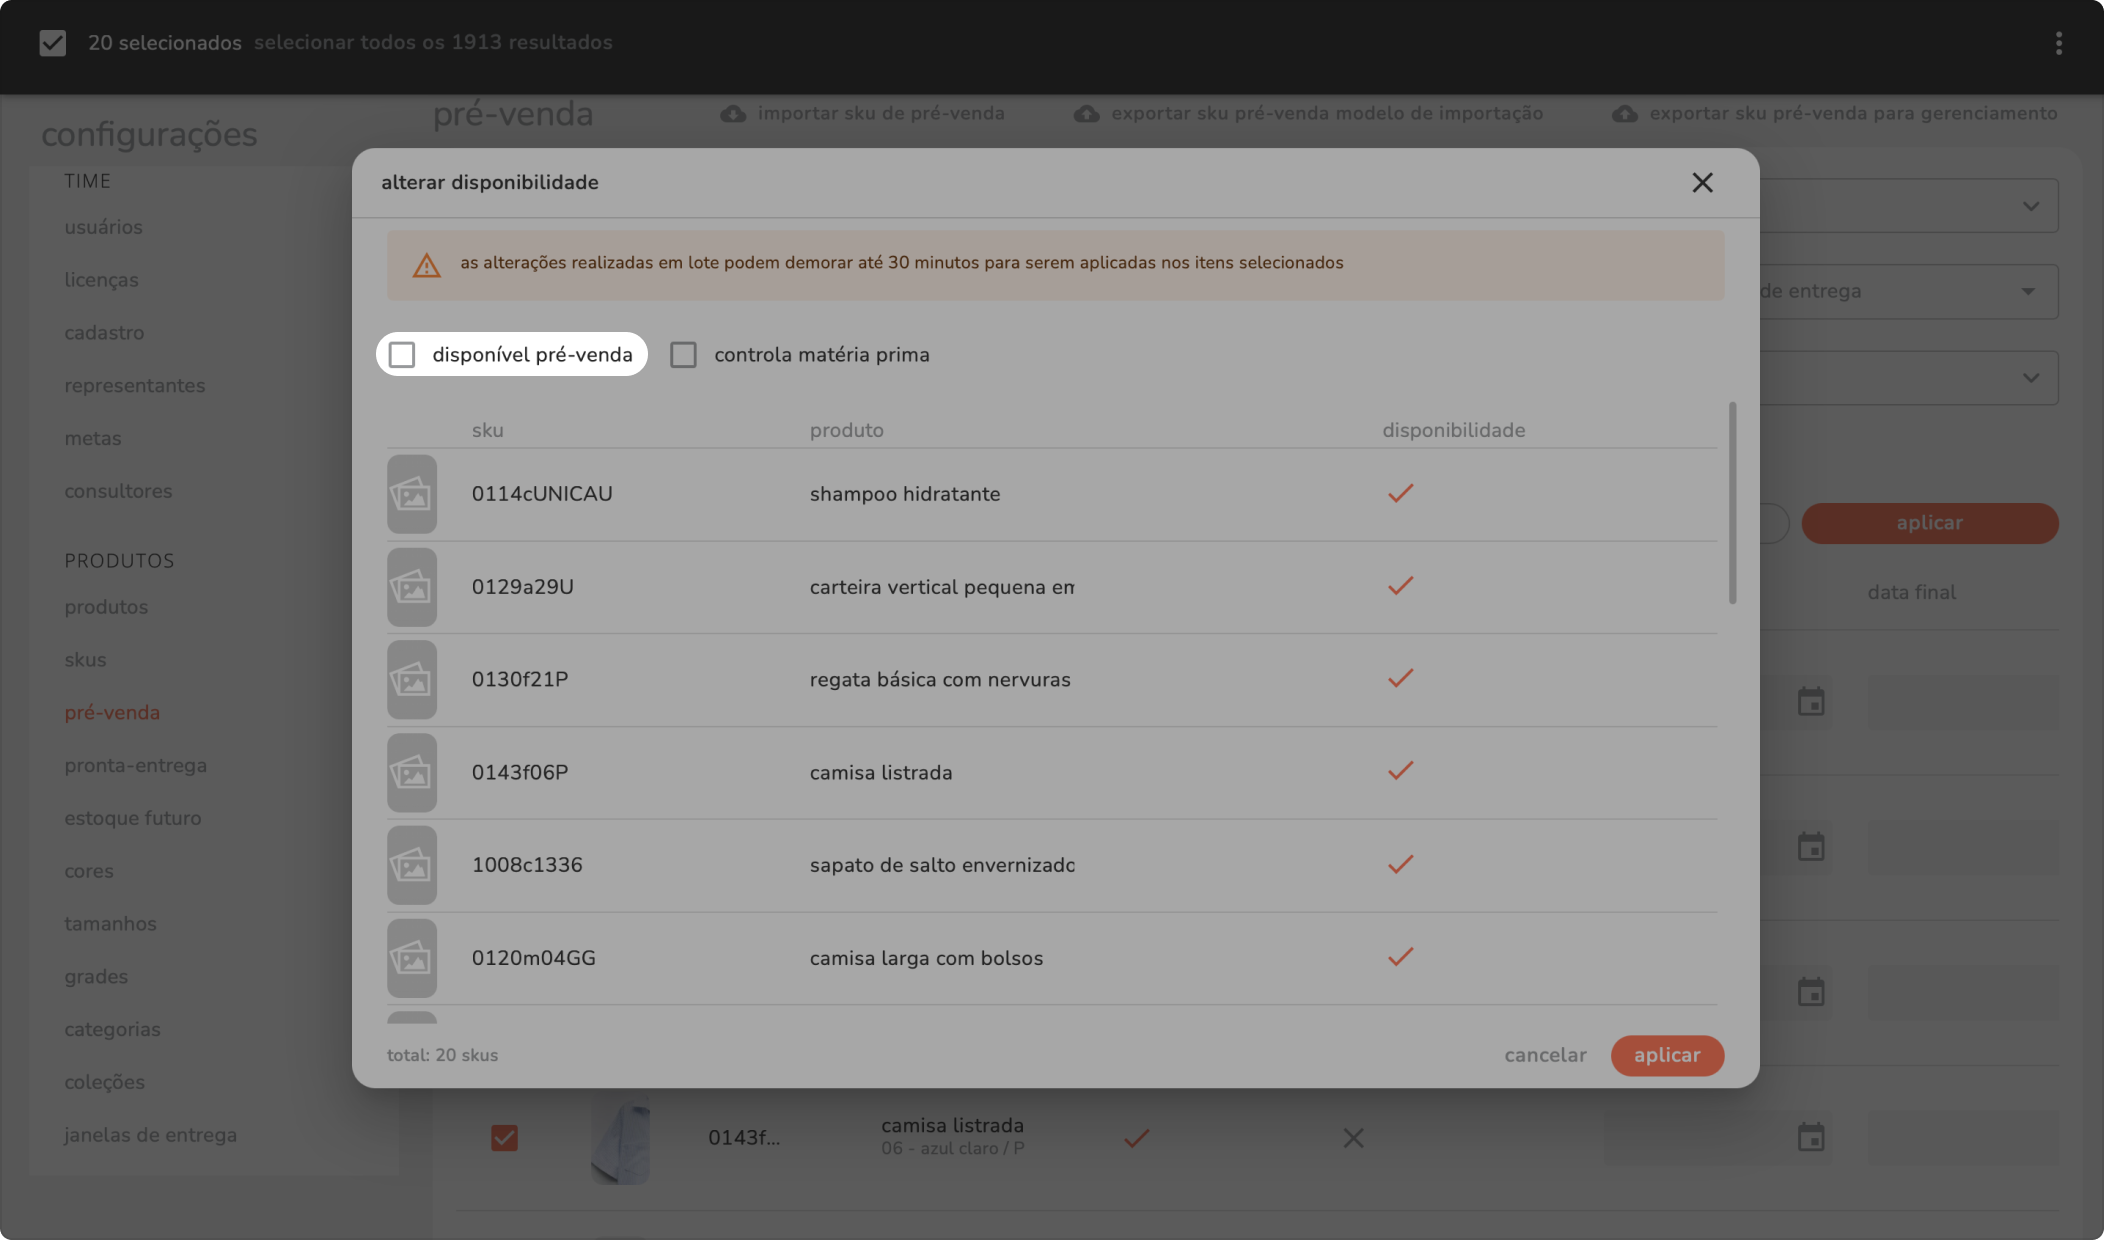Click the topmost calendar icon beside data final
The image size is (2104, 1240).
[x=1811, y=702]
